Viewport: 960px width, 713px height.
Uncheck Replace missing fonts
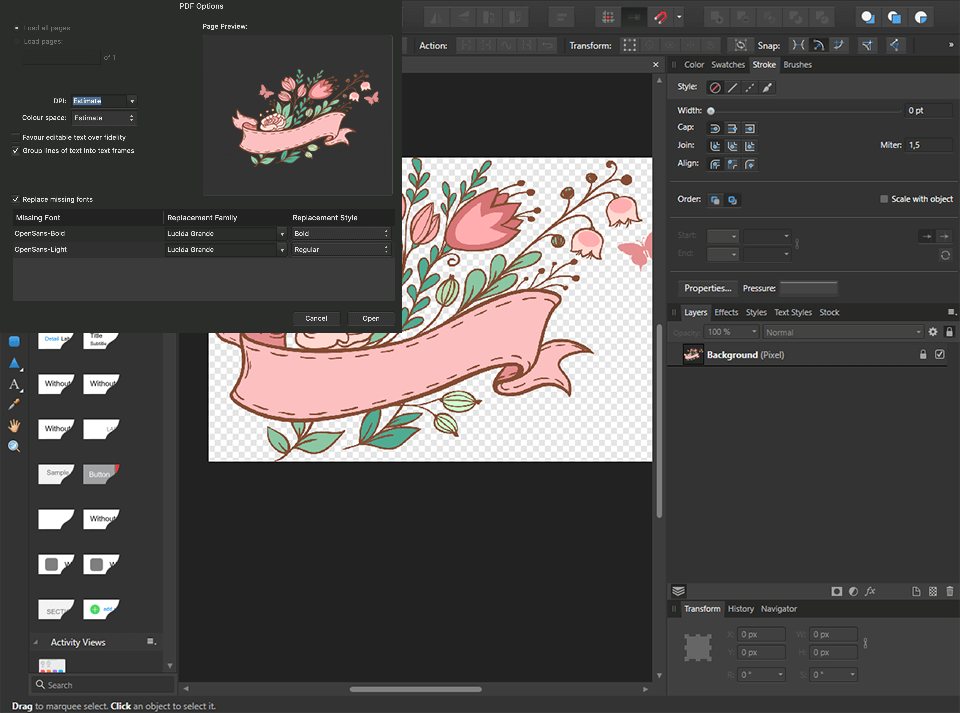[15, 199]
